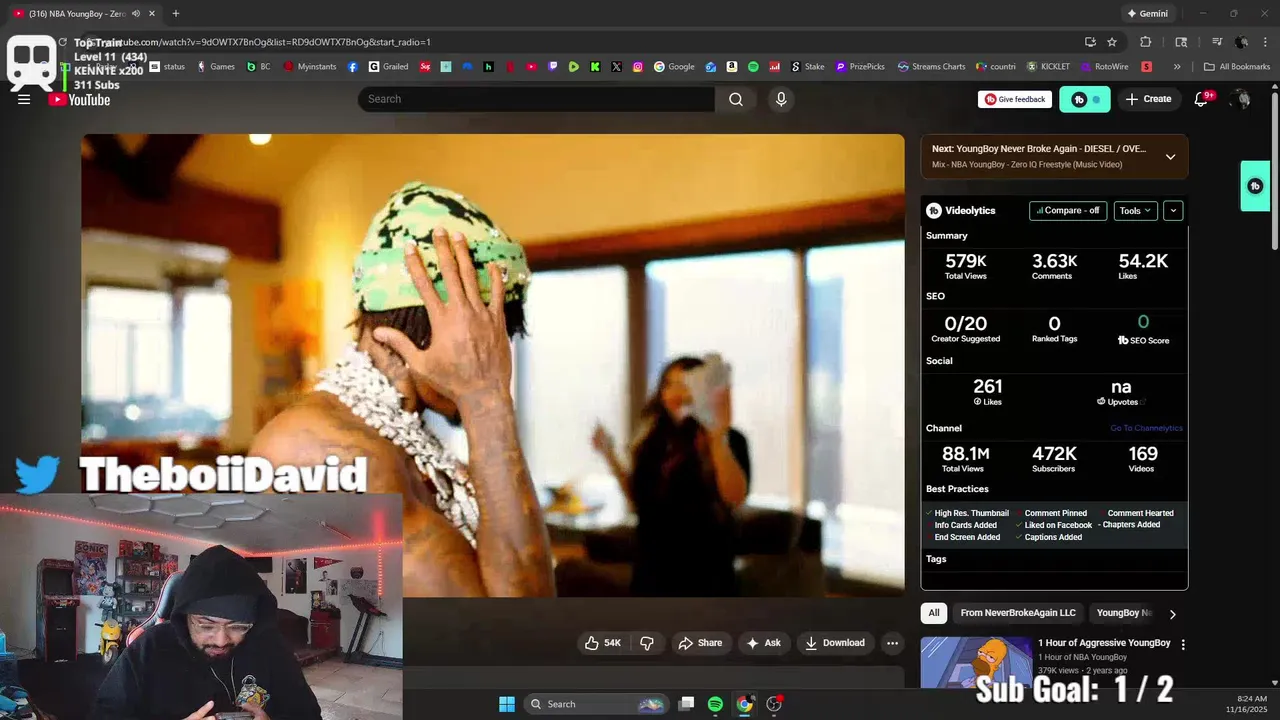Open the notifications bell
Screen dimensions: 1280x720
[x=1203, y=99]
